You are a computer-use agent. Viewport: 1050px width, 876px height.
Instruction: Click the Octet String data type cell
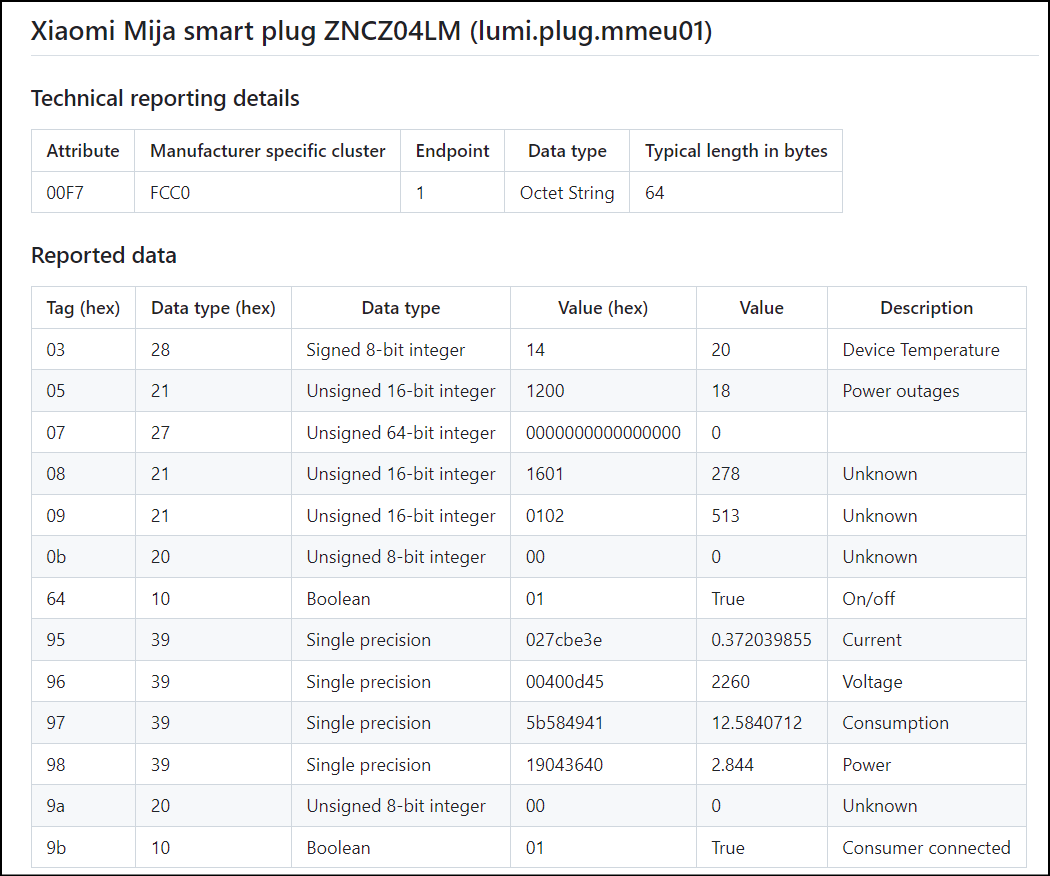566,193
